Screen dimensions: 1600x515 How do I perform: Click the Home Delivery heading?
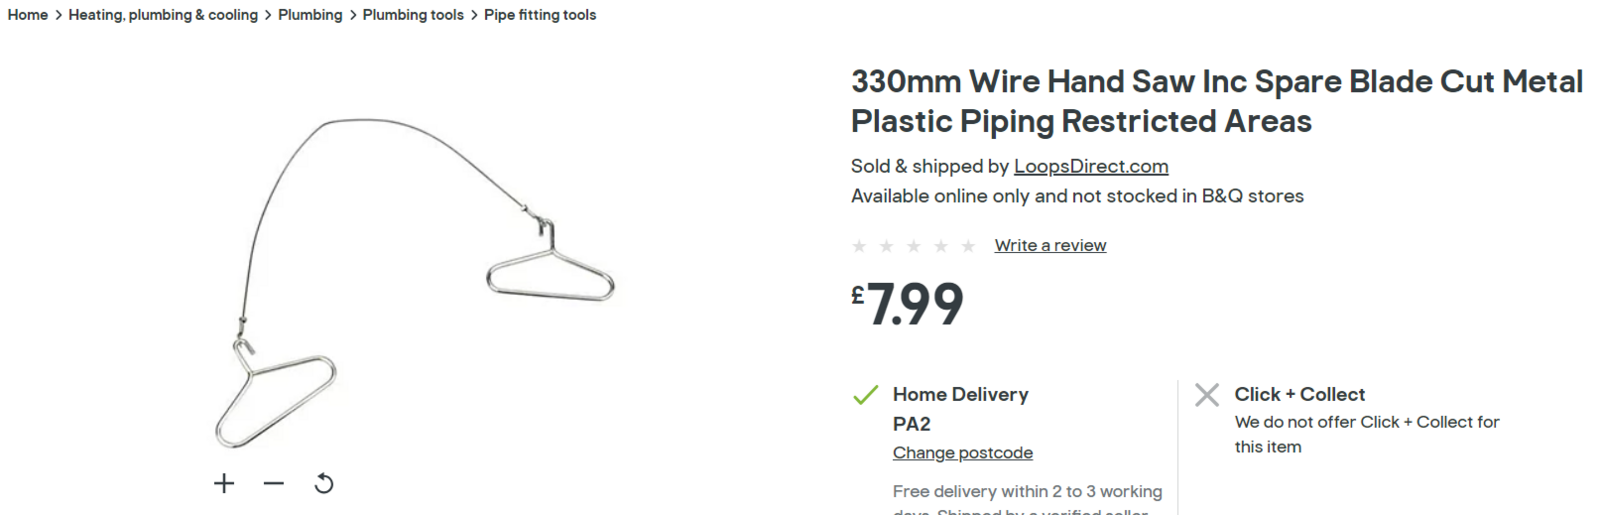pyautogui.click(x=960, y=395)
